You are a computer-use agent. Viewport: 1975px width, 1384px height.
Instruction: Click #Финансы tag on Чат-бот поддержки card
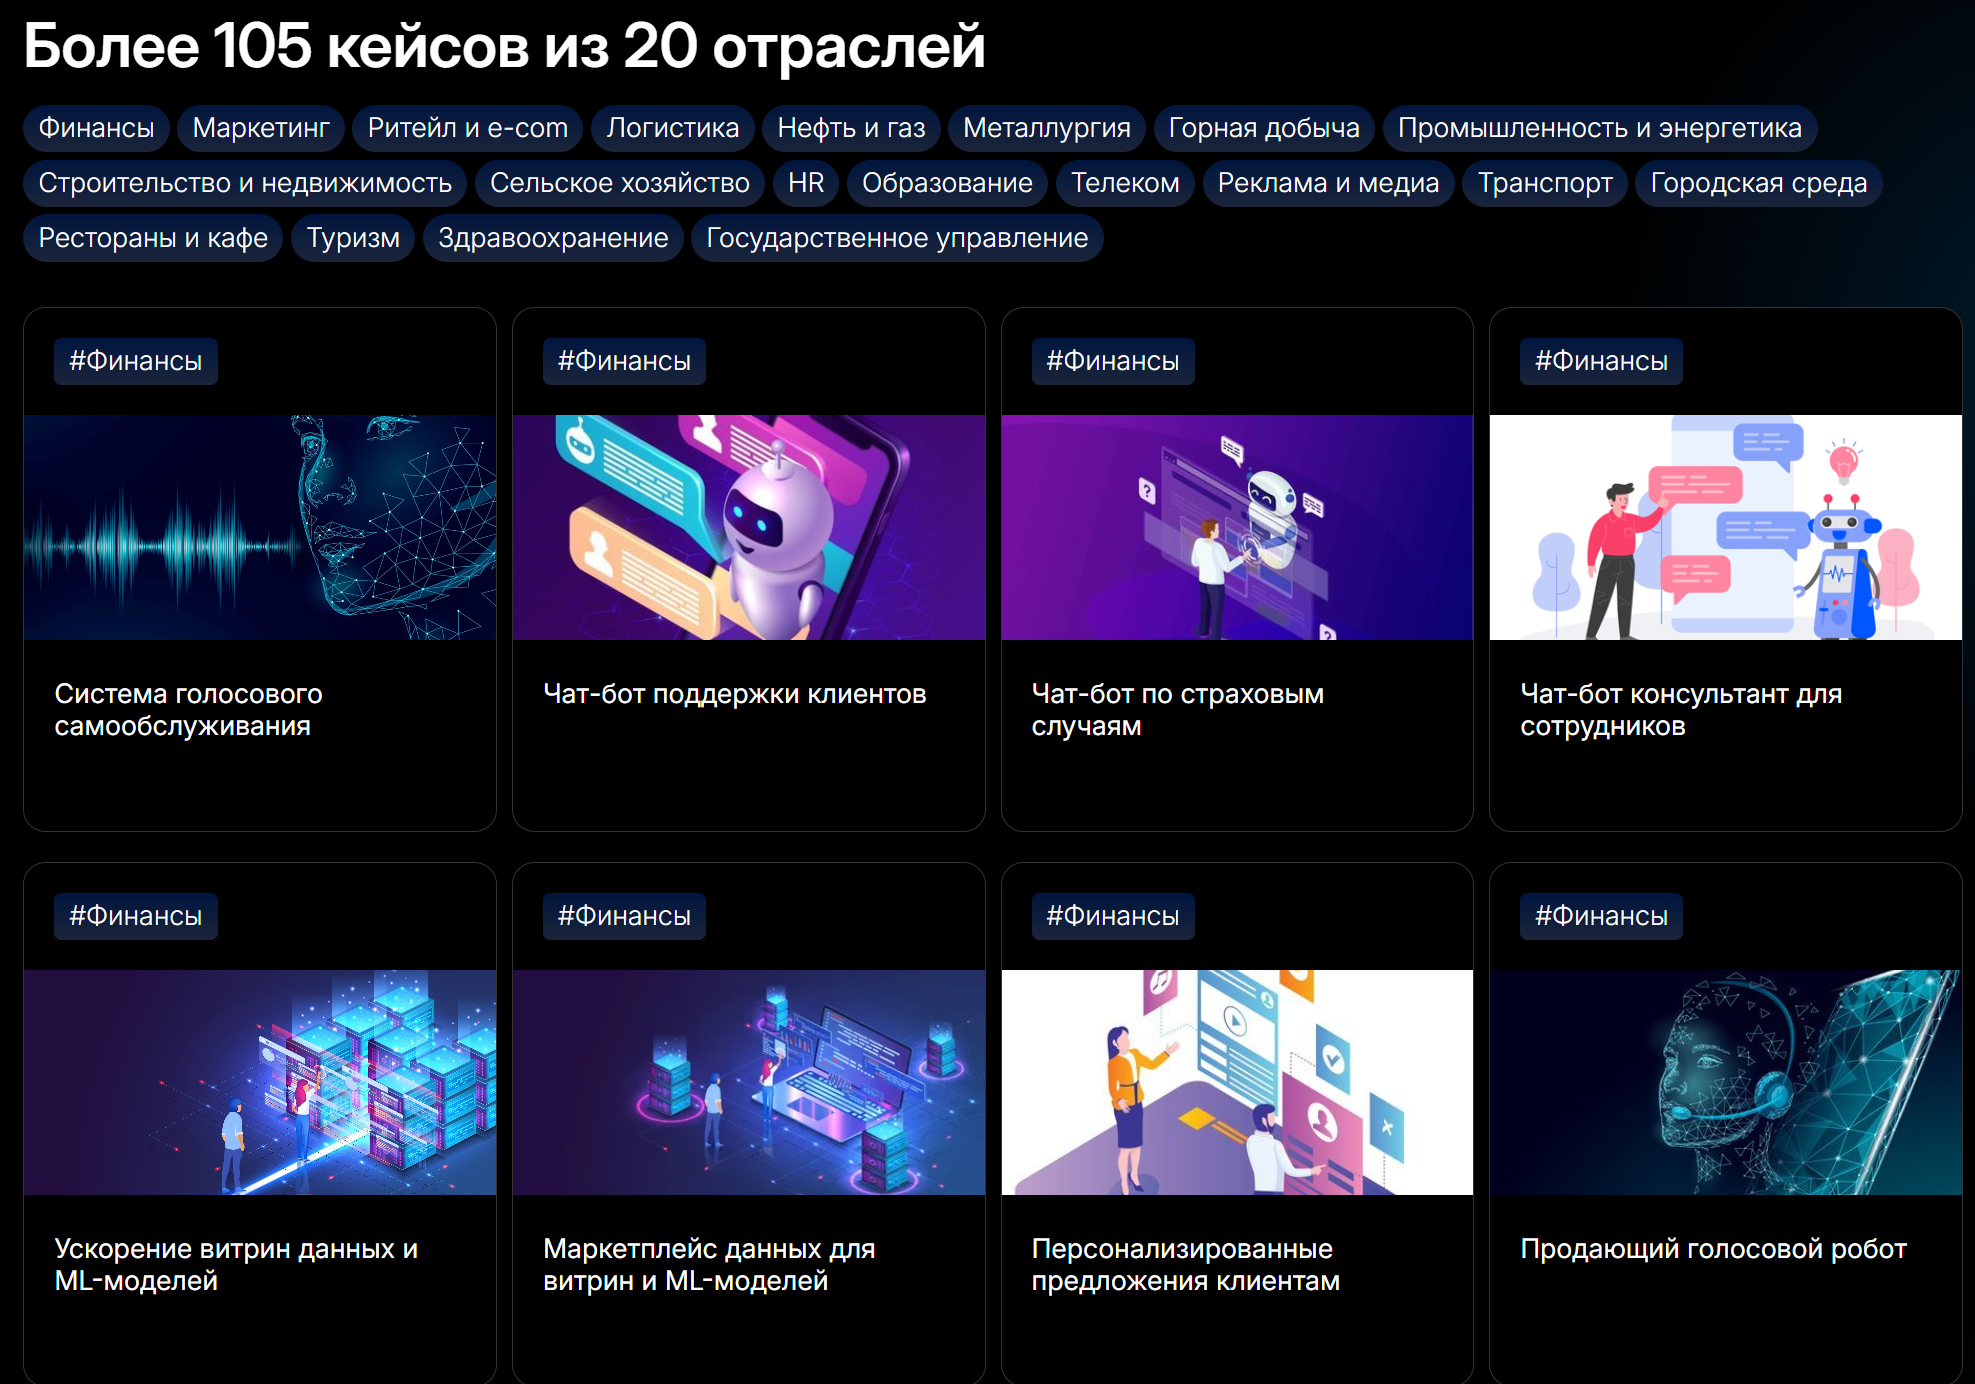[x=624, y=361]
